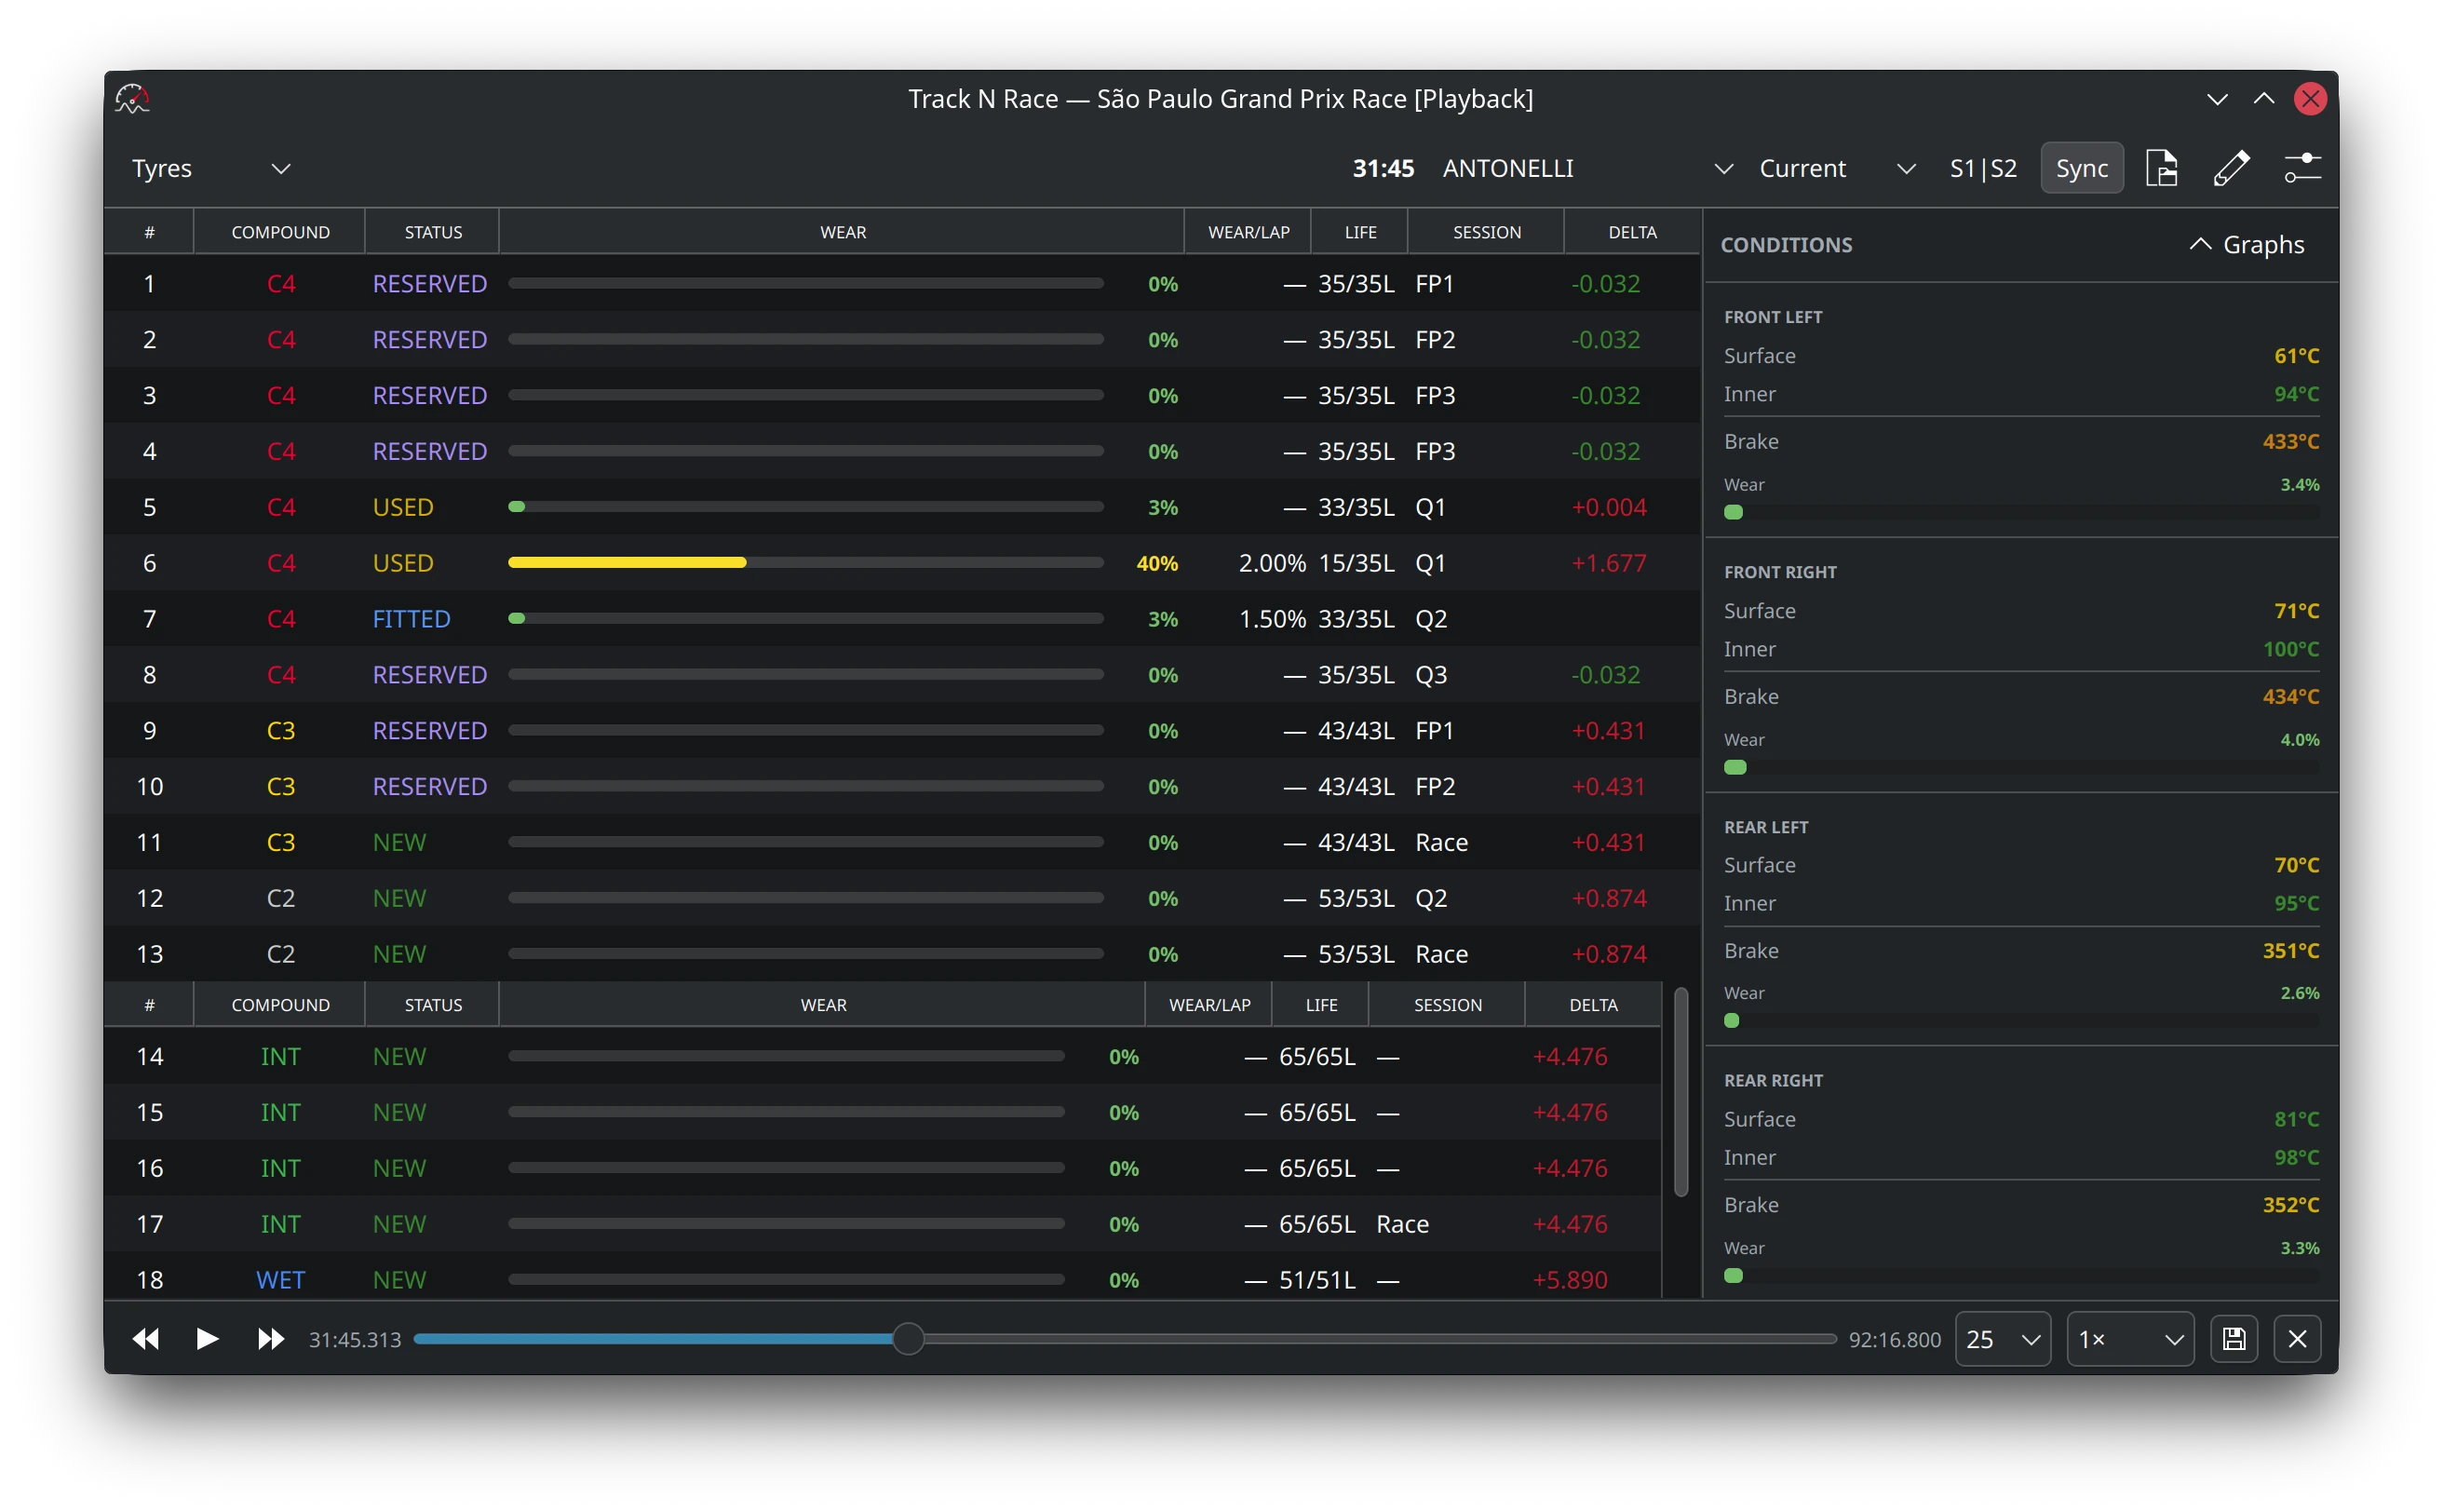Open the ANTONELLI driver dropdown
Viewport: 2443px width, 1512px height.
pos(1586,168)
